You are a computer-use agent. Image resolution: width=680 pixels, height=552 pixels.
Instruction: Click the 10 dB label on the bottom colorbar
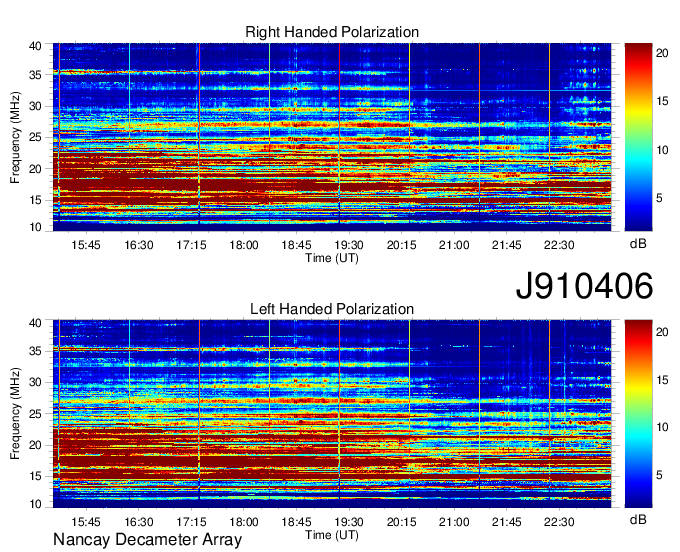point(662,427)
